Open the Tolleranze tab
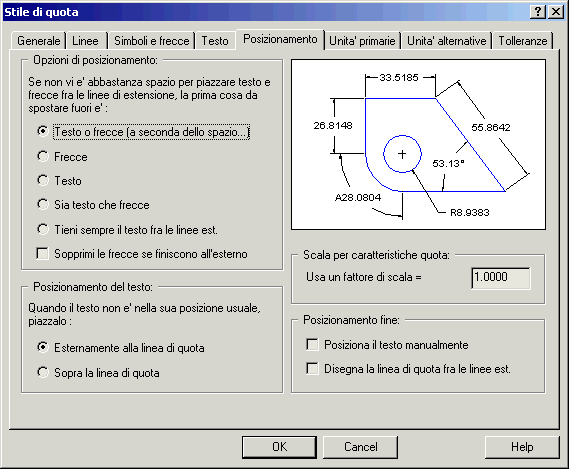Screen dimensions: 569x469 (x=523, y=41)
